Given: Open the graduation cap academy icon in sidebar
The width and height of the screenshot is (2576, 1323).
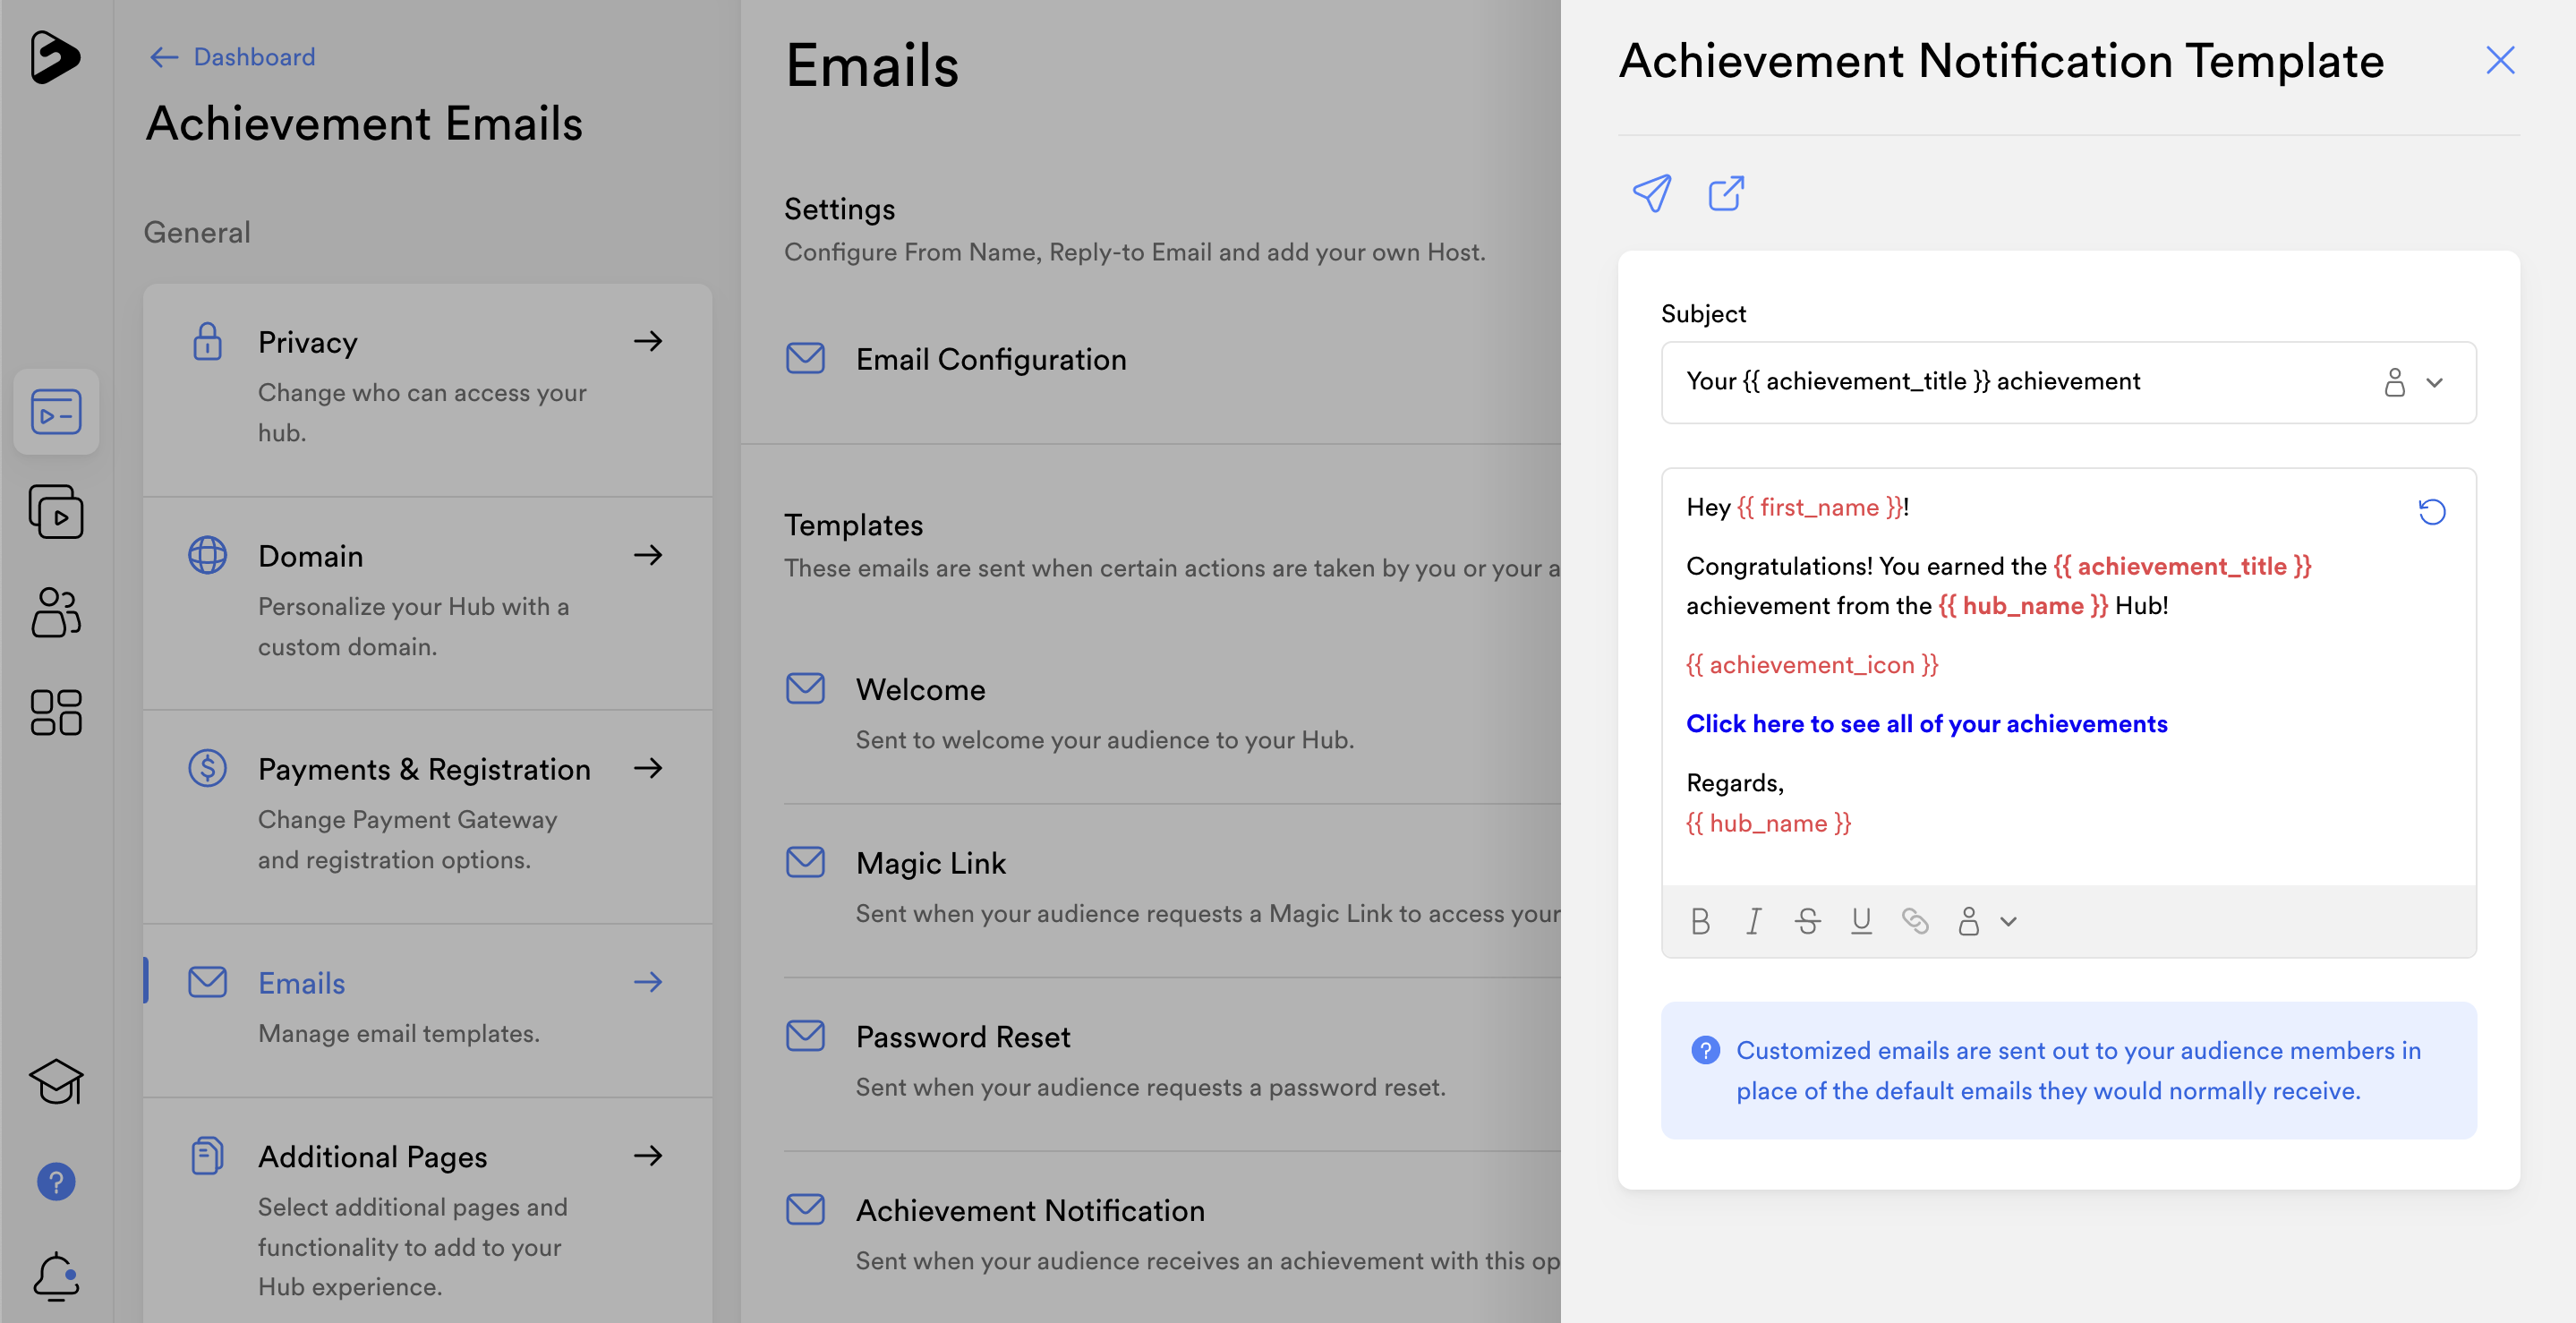Looking at the screenshot, I should coord(56,1082).
